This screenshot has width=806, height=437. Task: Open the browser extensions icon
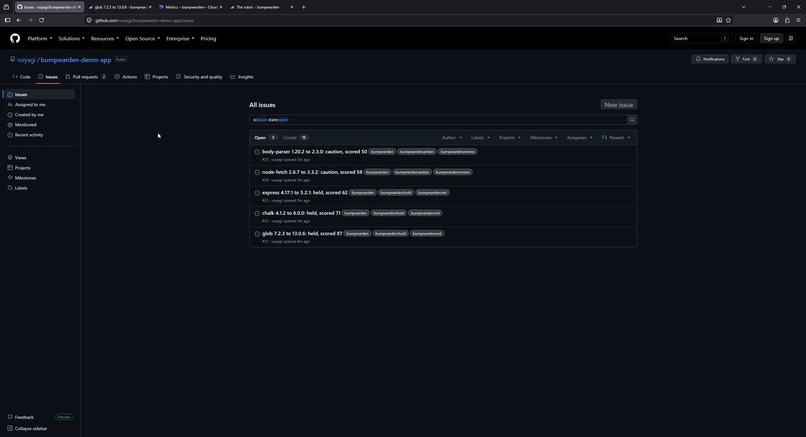pyautogui.click(x=787, y=20)
